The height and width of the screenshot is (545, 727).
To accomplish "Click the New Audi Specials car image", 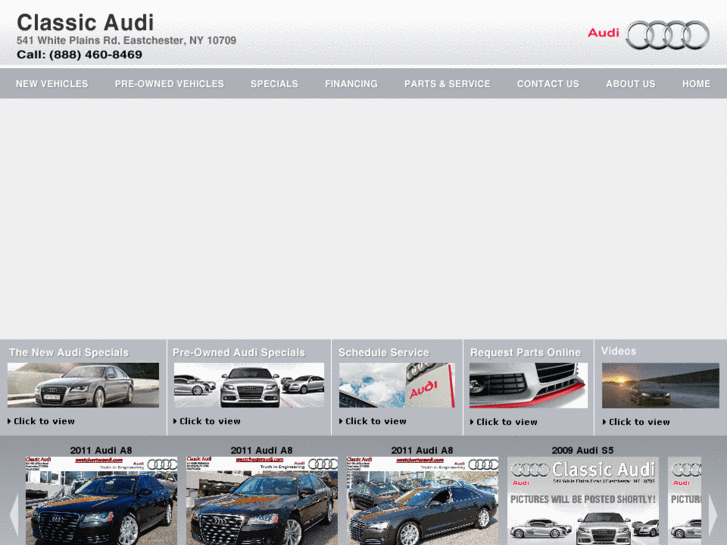I will (x=83, y=385).
